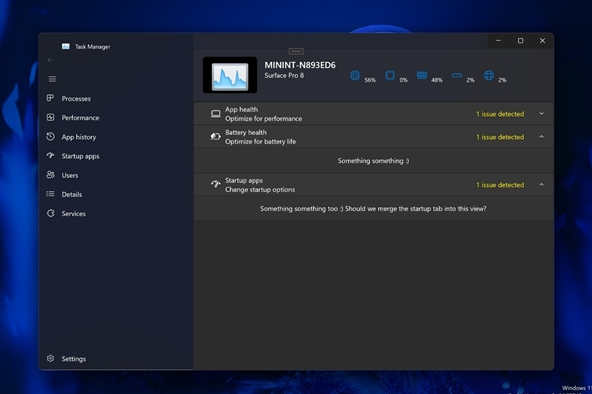Expand the App health section chevron
This screenshot has height=394, width=592.
point(541,114)
